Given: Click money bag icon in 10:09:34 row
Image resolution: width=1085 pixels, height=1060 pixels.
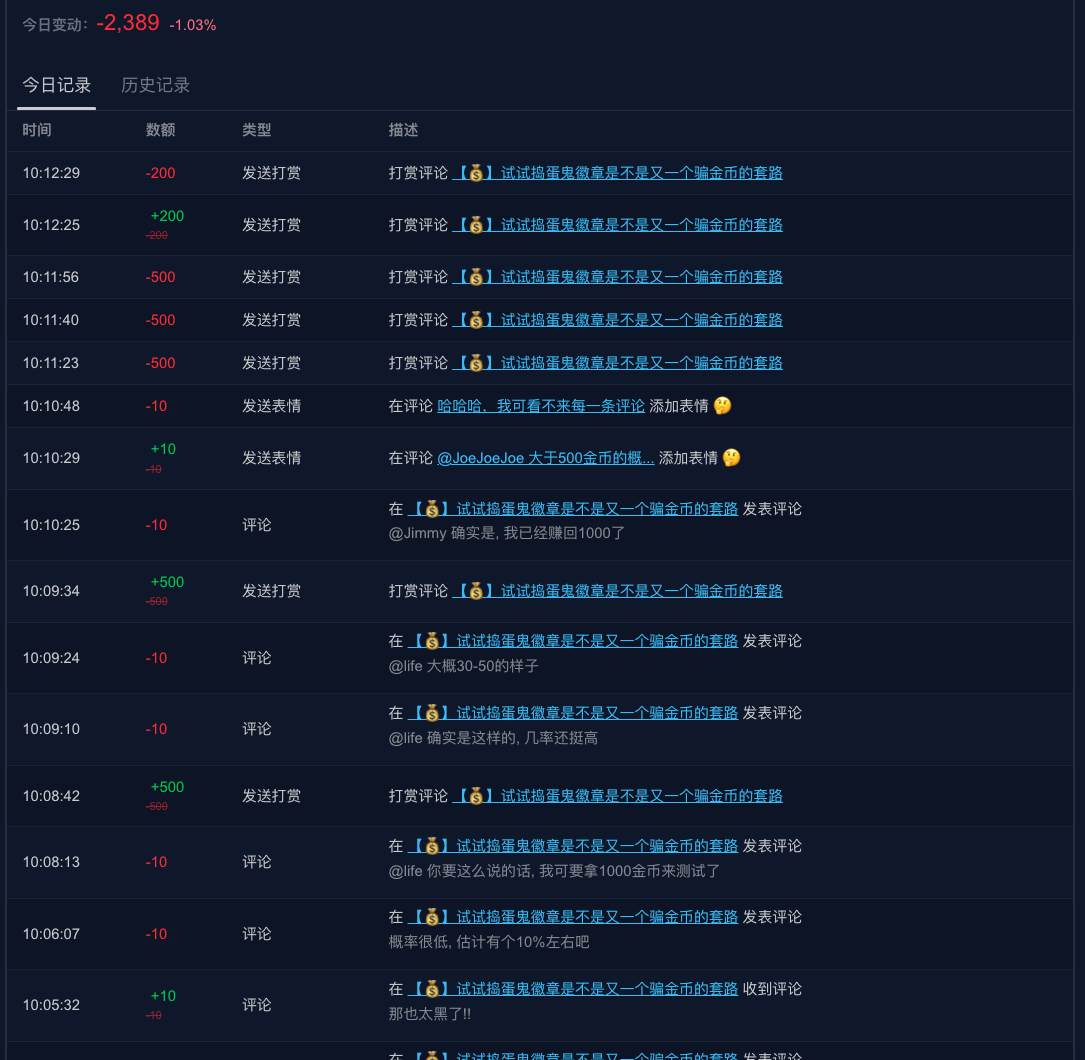Looking at the screenshot, I should point(476,591).
